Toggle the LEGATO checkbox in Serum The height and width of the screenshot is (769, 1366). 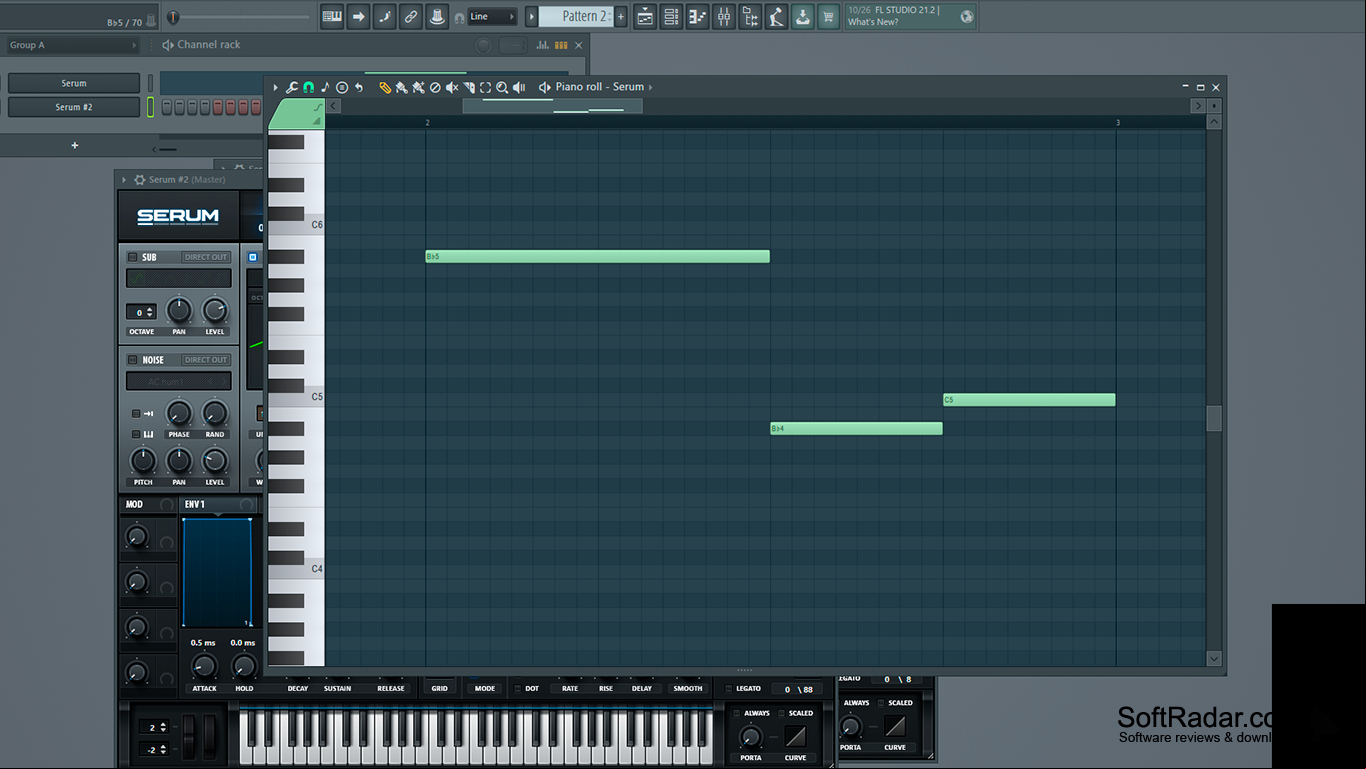729,689
